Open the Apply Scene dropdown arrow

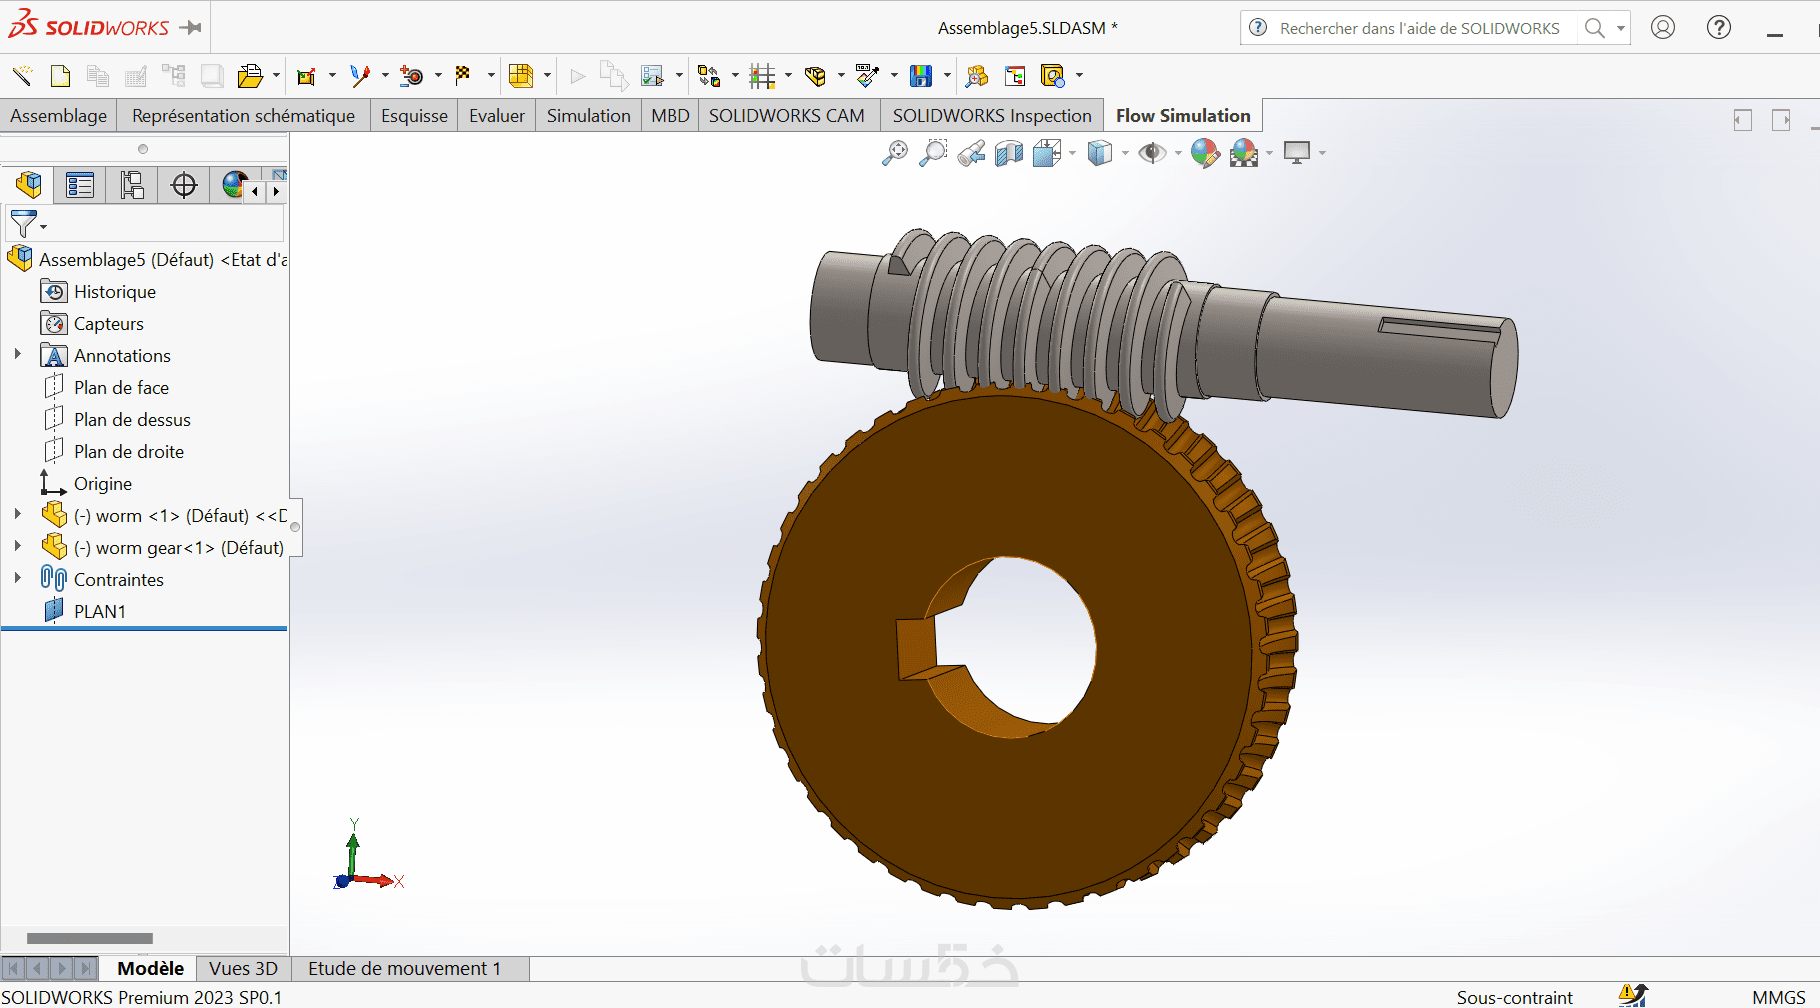point(1269,153)
